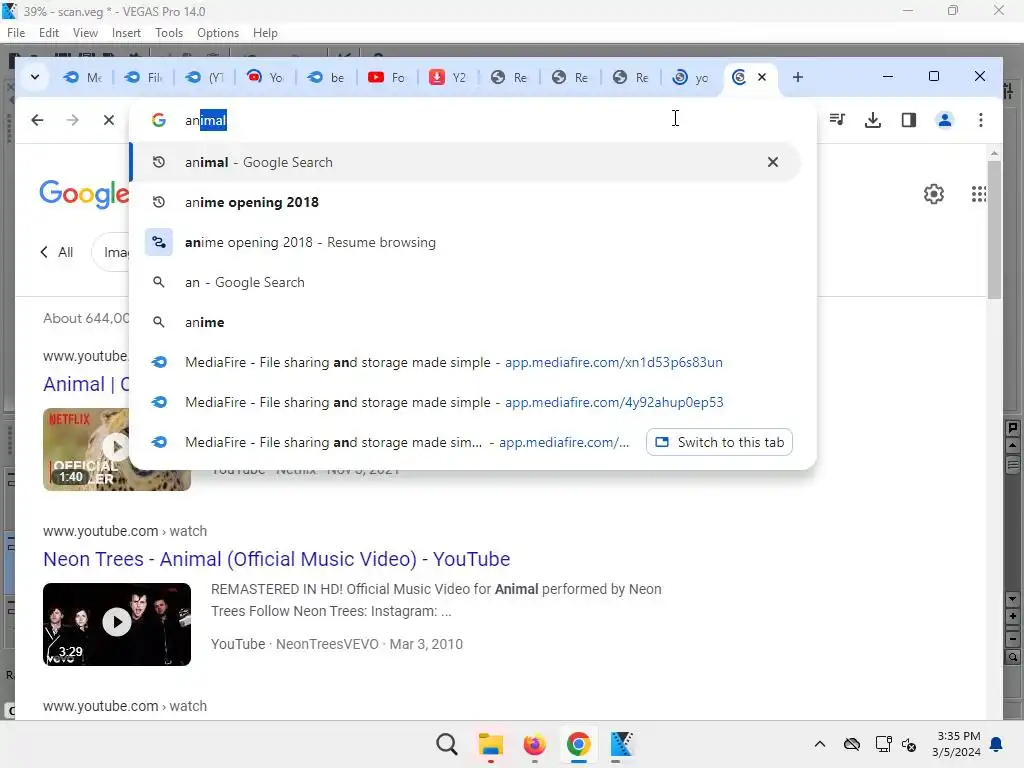Viewport: 1024px width, 768px height.
Task: Click the address bar text 'animal'
Action: click(x=206, y=120)
